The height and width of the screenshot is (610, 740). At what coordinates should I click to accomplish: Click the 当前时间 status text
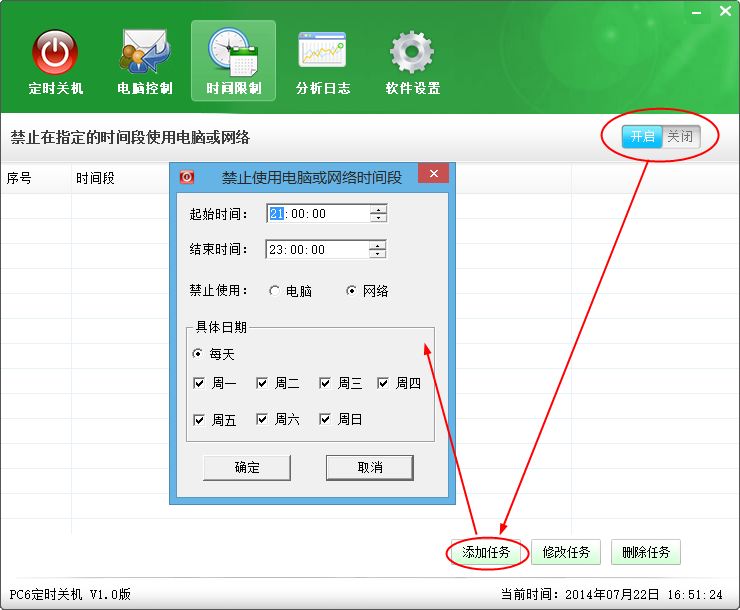coord(611,594)
